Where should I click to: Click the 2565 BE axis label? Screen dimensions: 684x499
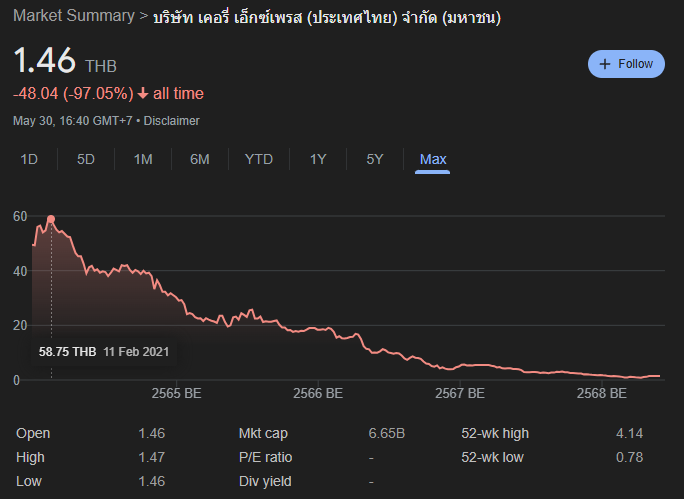[x=176, y=393]
